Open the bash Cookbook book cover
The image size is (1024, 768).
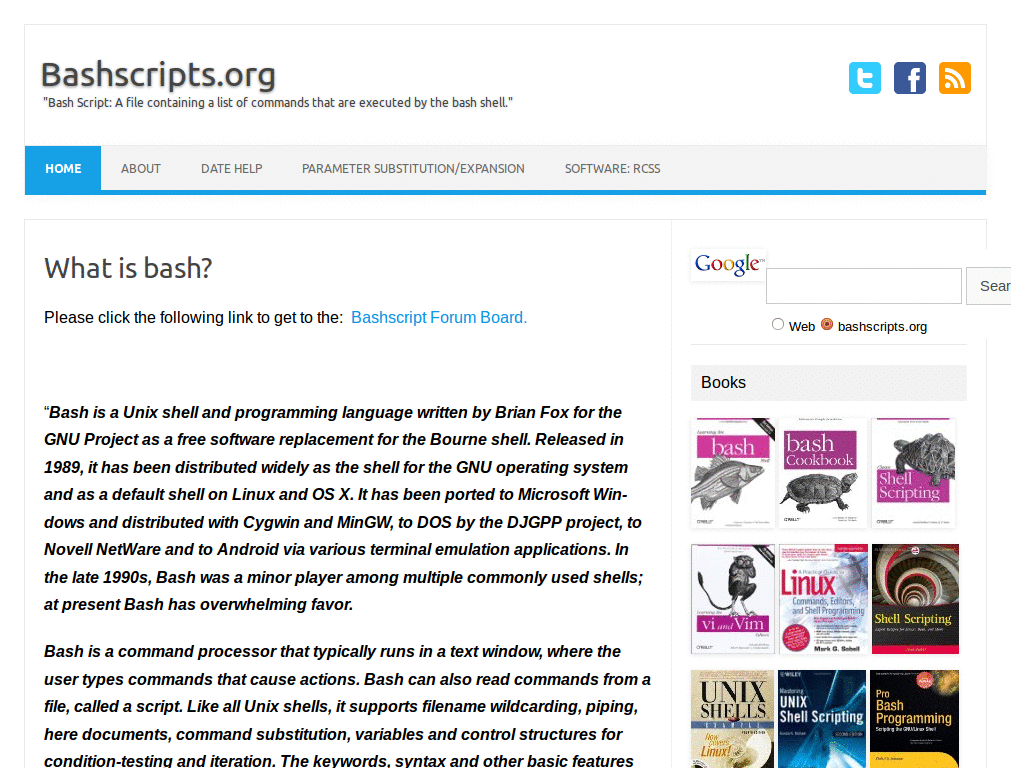coord(823,473)
